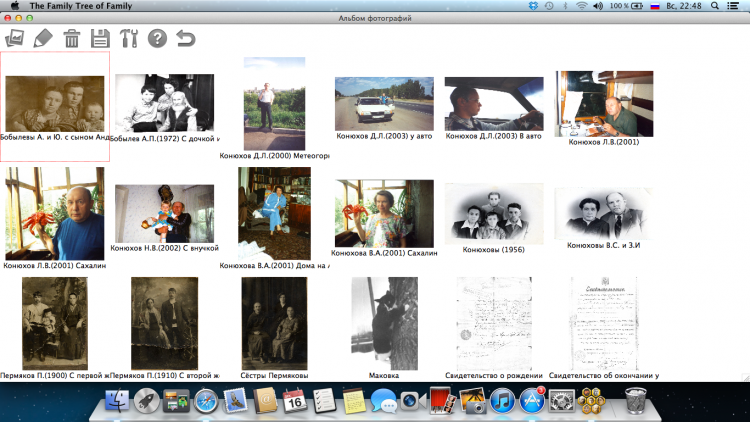Open The Family Tree of Family menu
Viewport: 750px width, 422px height.
coord(81,6)
